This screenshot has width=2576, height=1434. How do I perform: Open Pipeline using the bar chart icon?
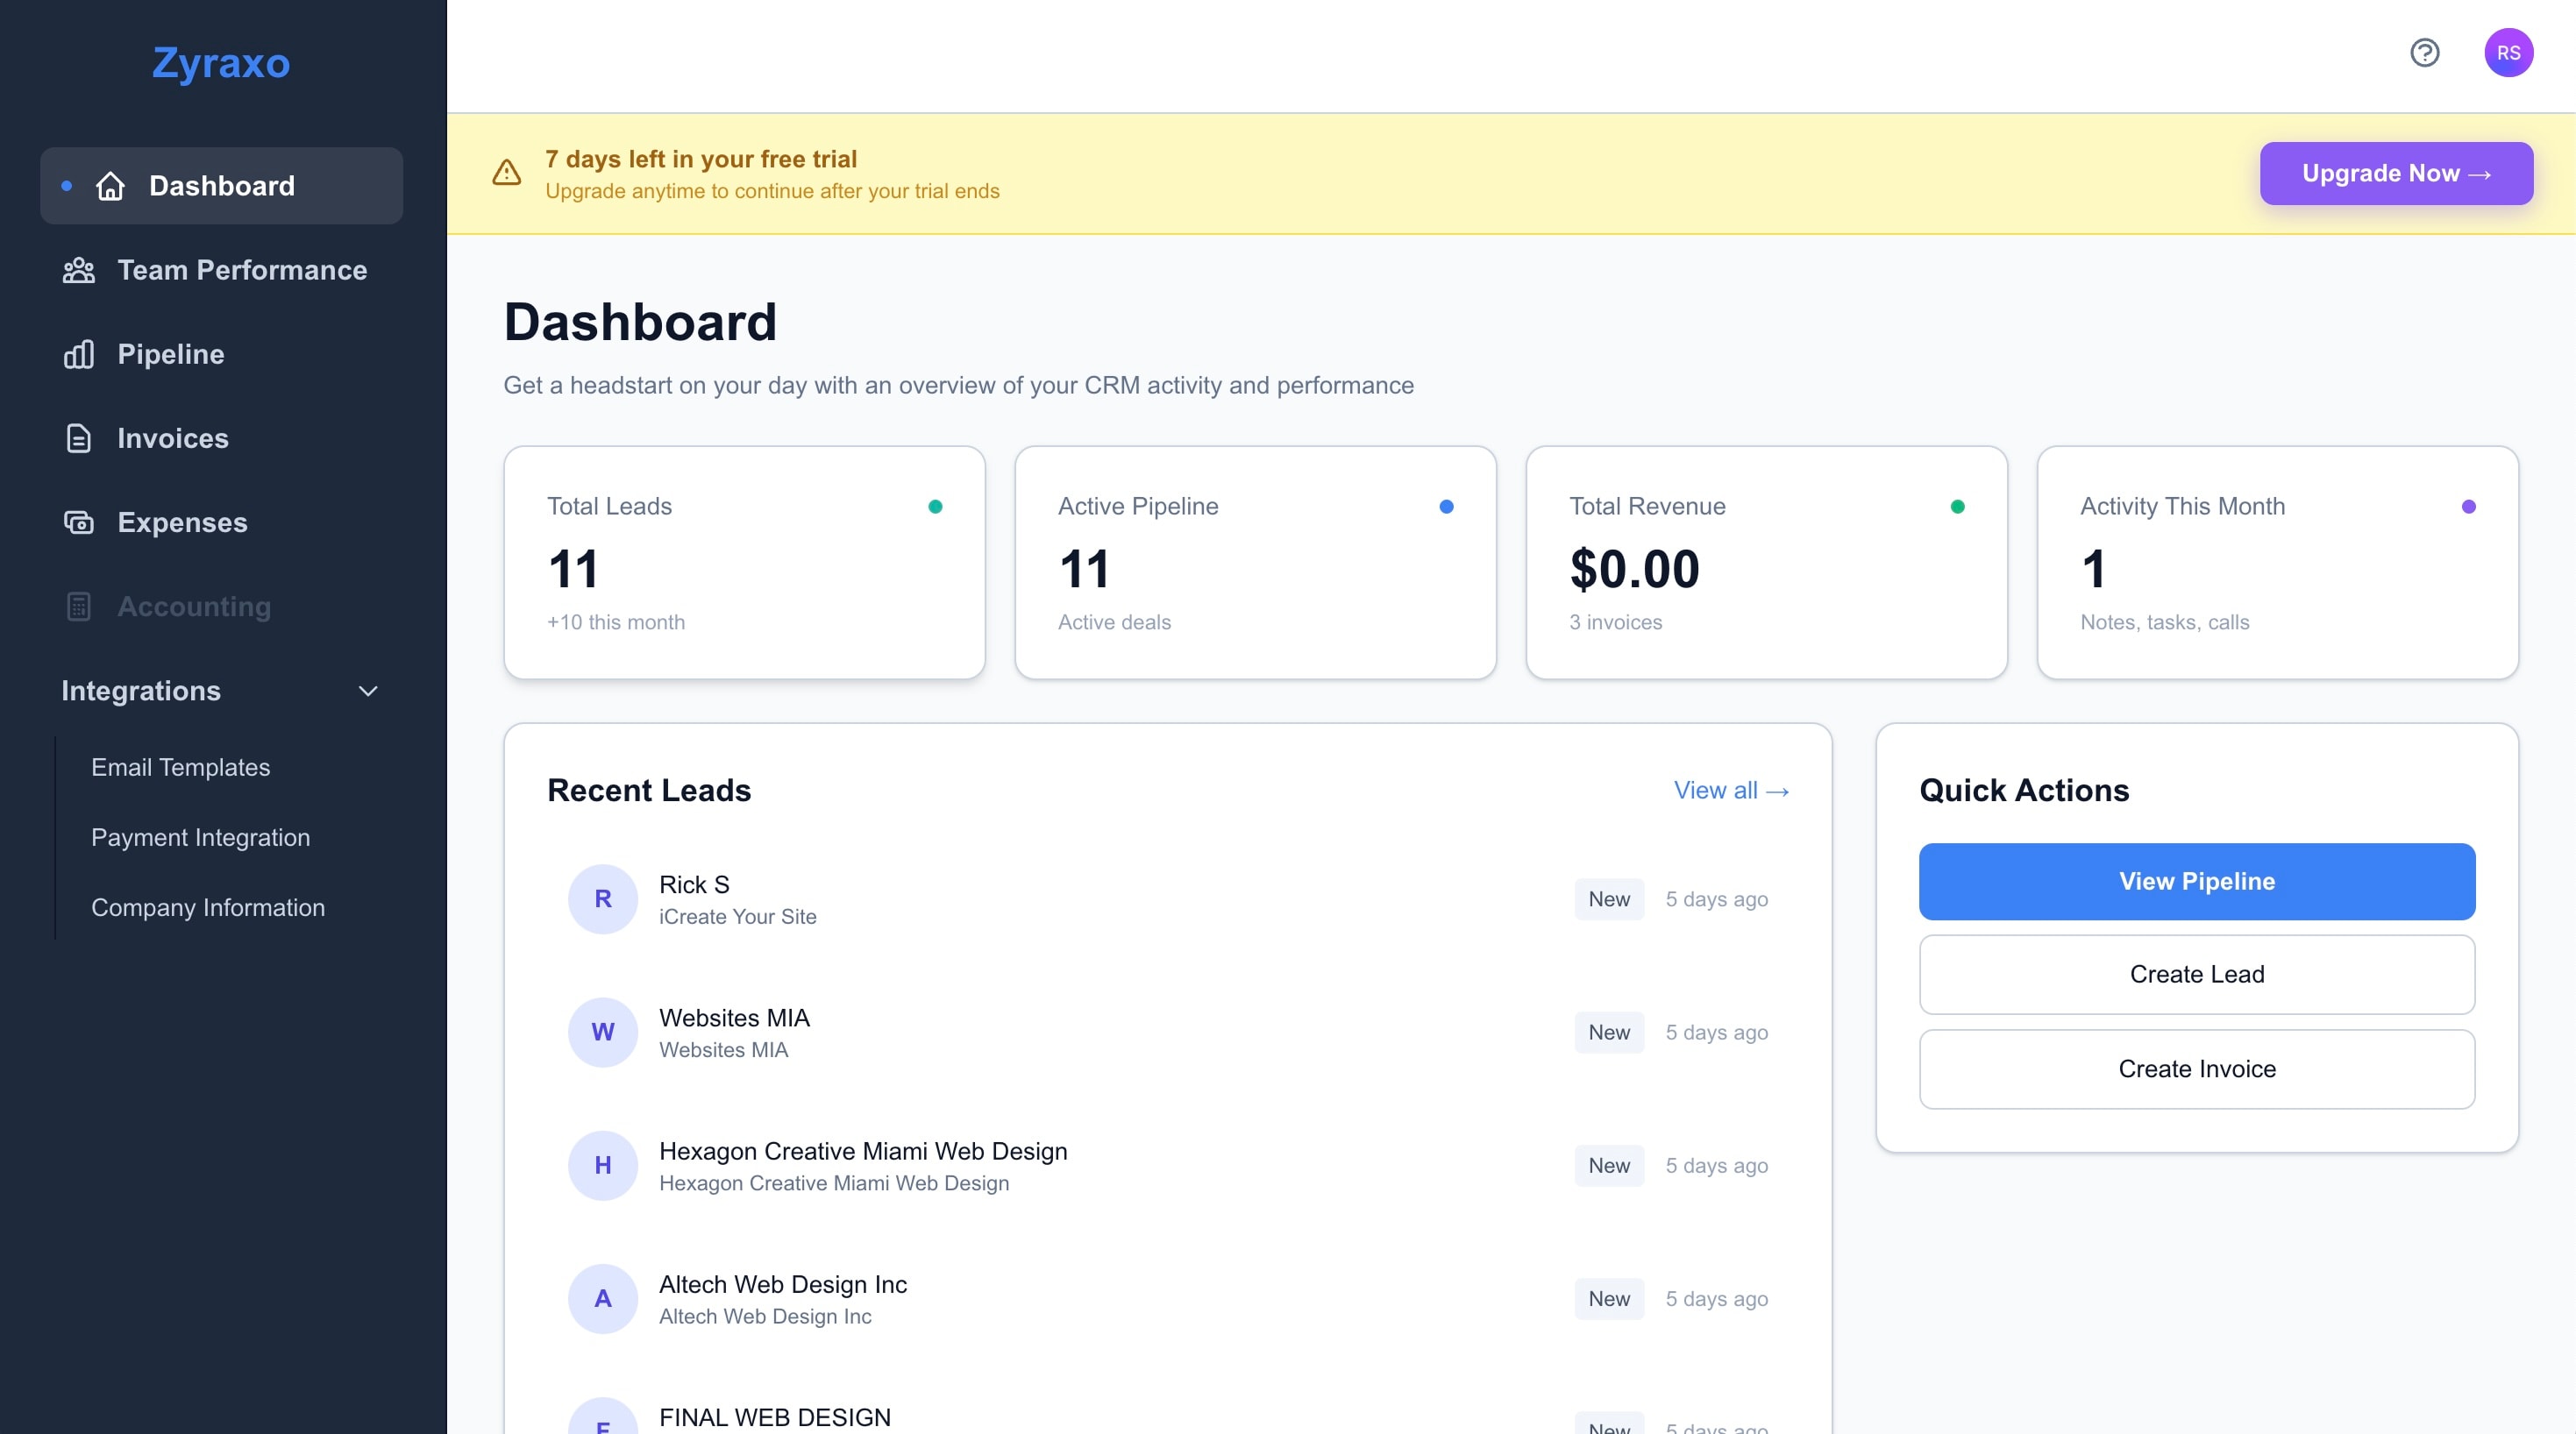(78, 354)
